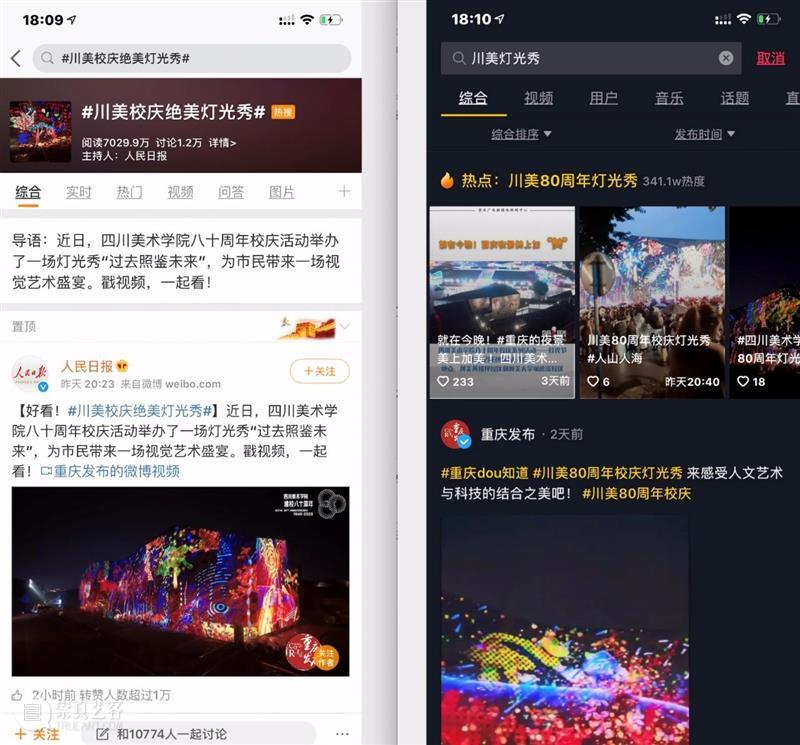This screenshot has height=745, width=800.
Task: Tap the plus icon to add tabs
Action: 344,191
